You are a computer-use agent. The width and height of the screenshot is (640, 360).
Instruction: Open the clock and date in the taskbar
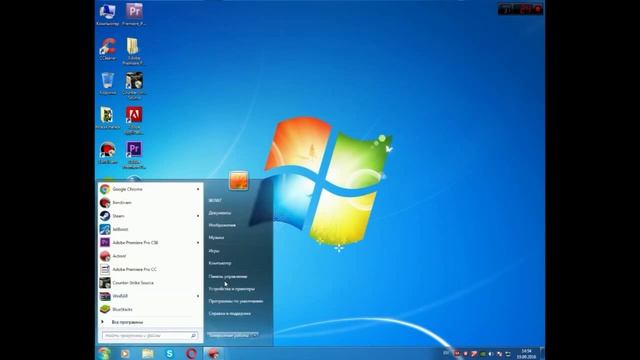pos(526,353)
